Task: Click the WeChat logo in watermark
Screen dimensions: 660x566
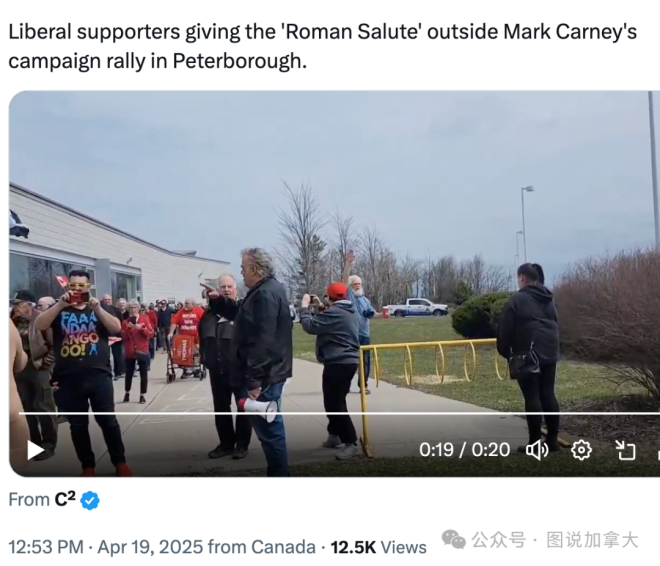Action: pos(453,539)
